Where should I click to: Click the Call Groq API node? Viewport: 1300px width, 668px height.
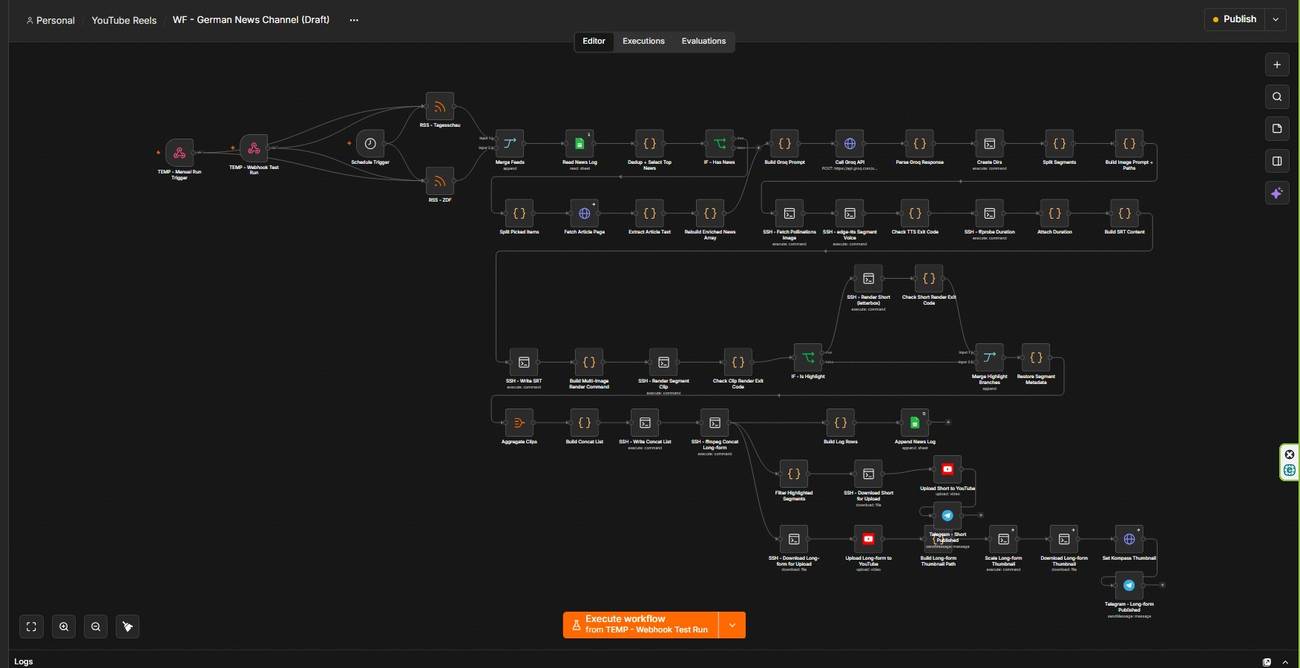[849, 143]
